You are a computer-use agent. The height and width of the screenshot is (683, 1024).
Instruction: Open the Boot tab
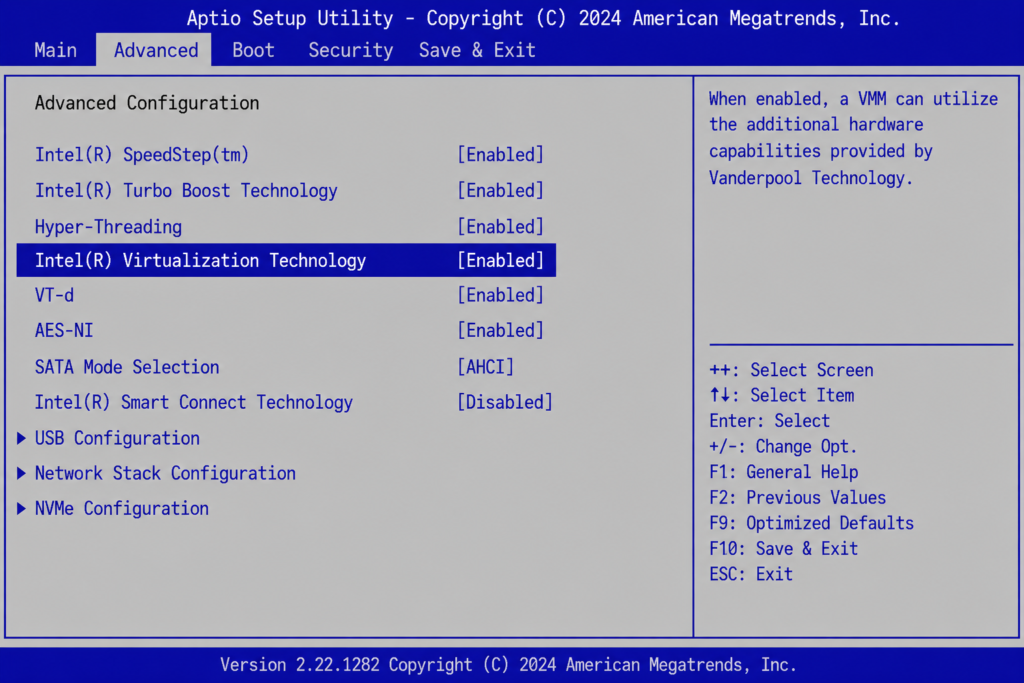pos(253,50)
